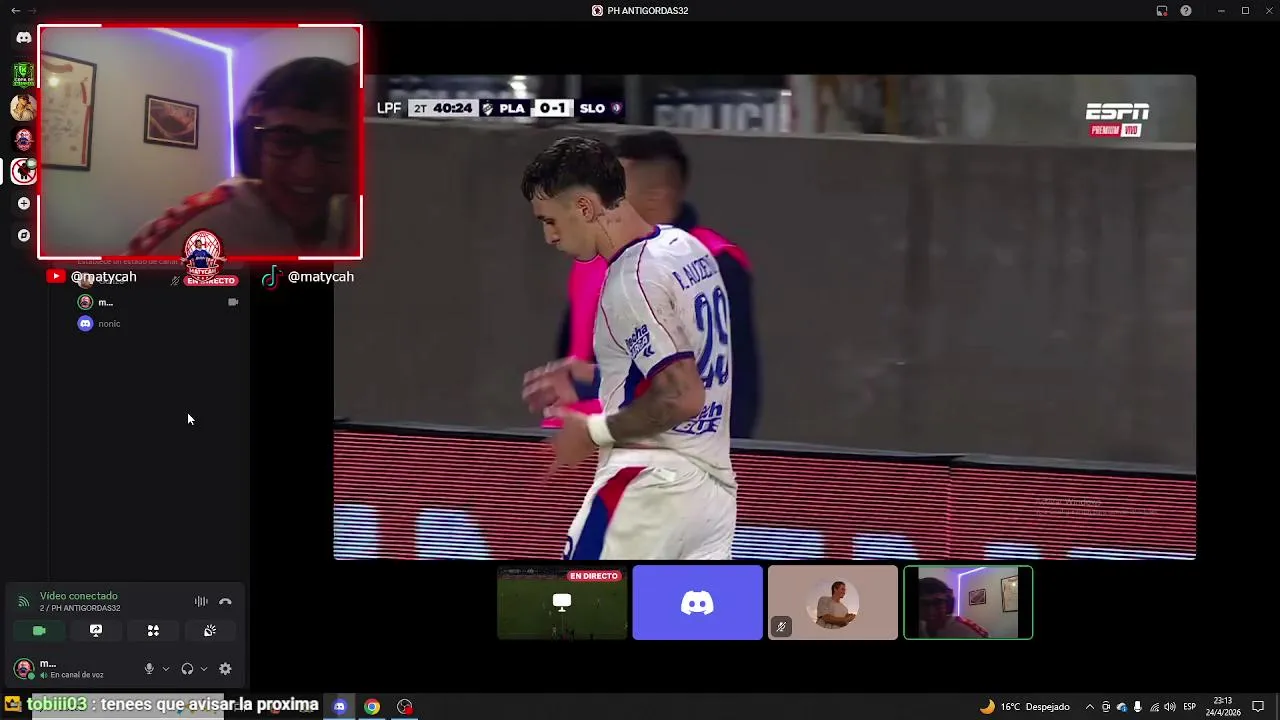Click the 'Video conectado' status text

[x=79, y=596]
